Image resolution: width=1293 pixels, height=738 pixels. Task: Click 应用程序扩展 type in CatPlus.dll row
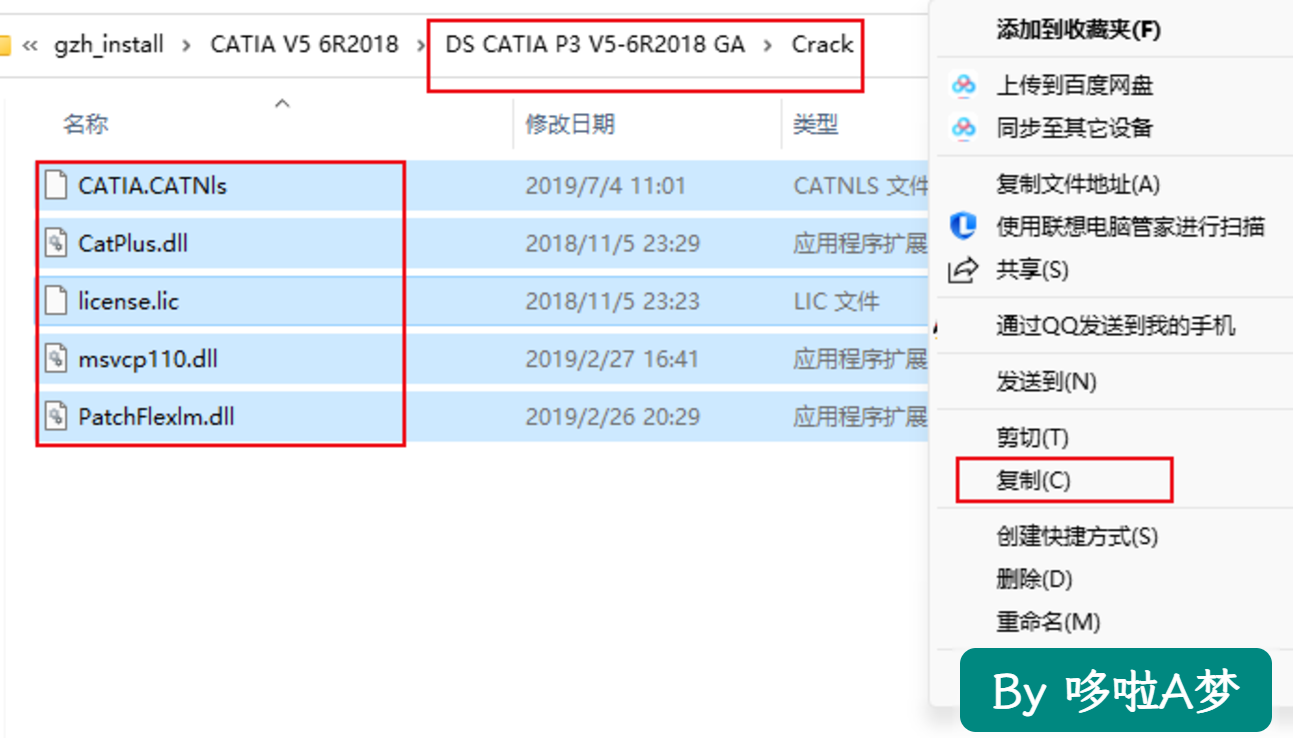861,243
